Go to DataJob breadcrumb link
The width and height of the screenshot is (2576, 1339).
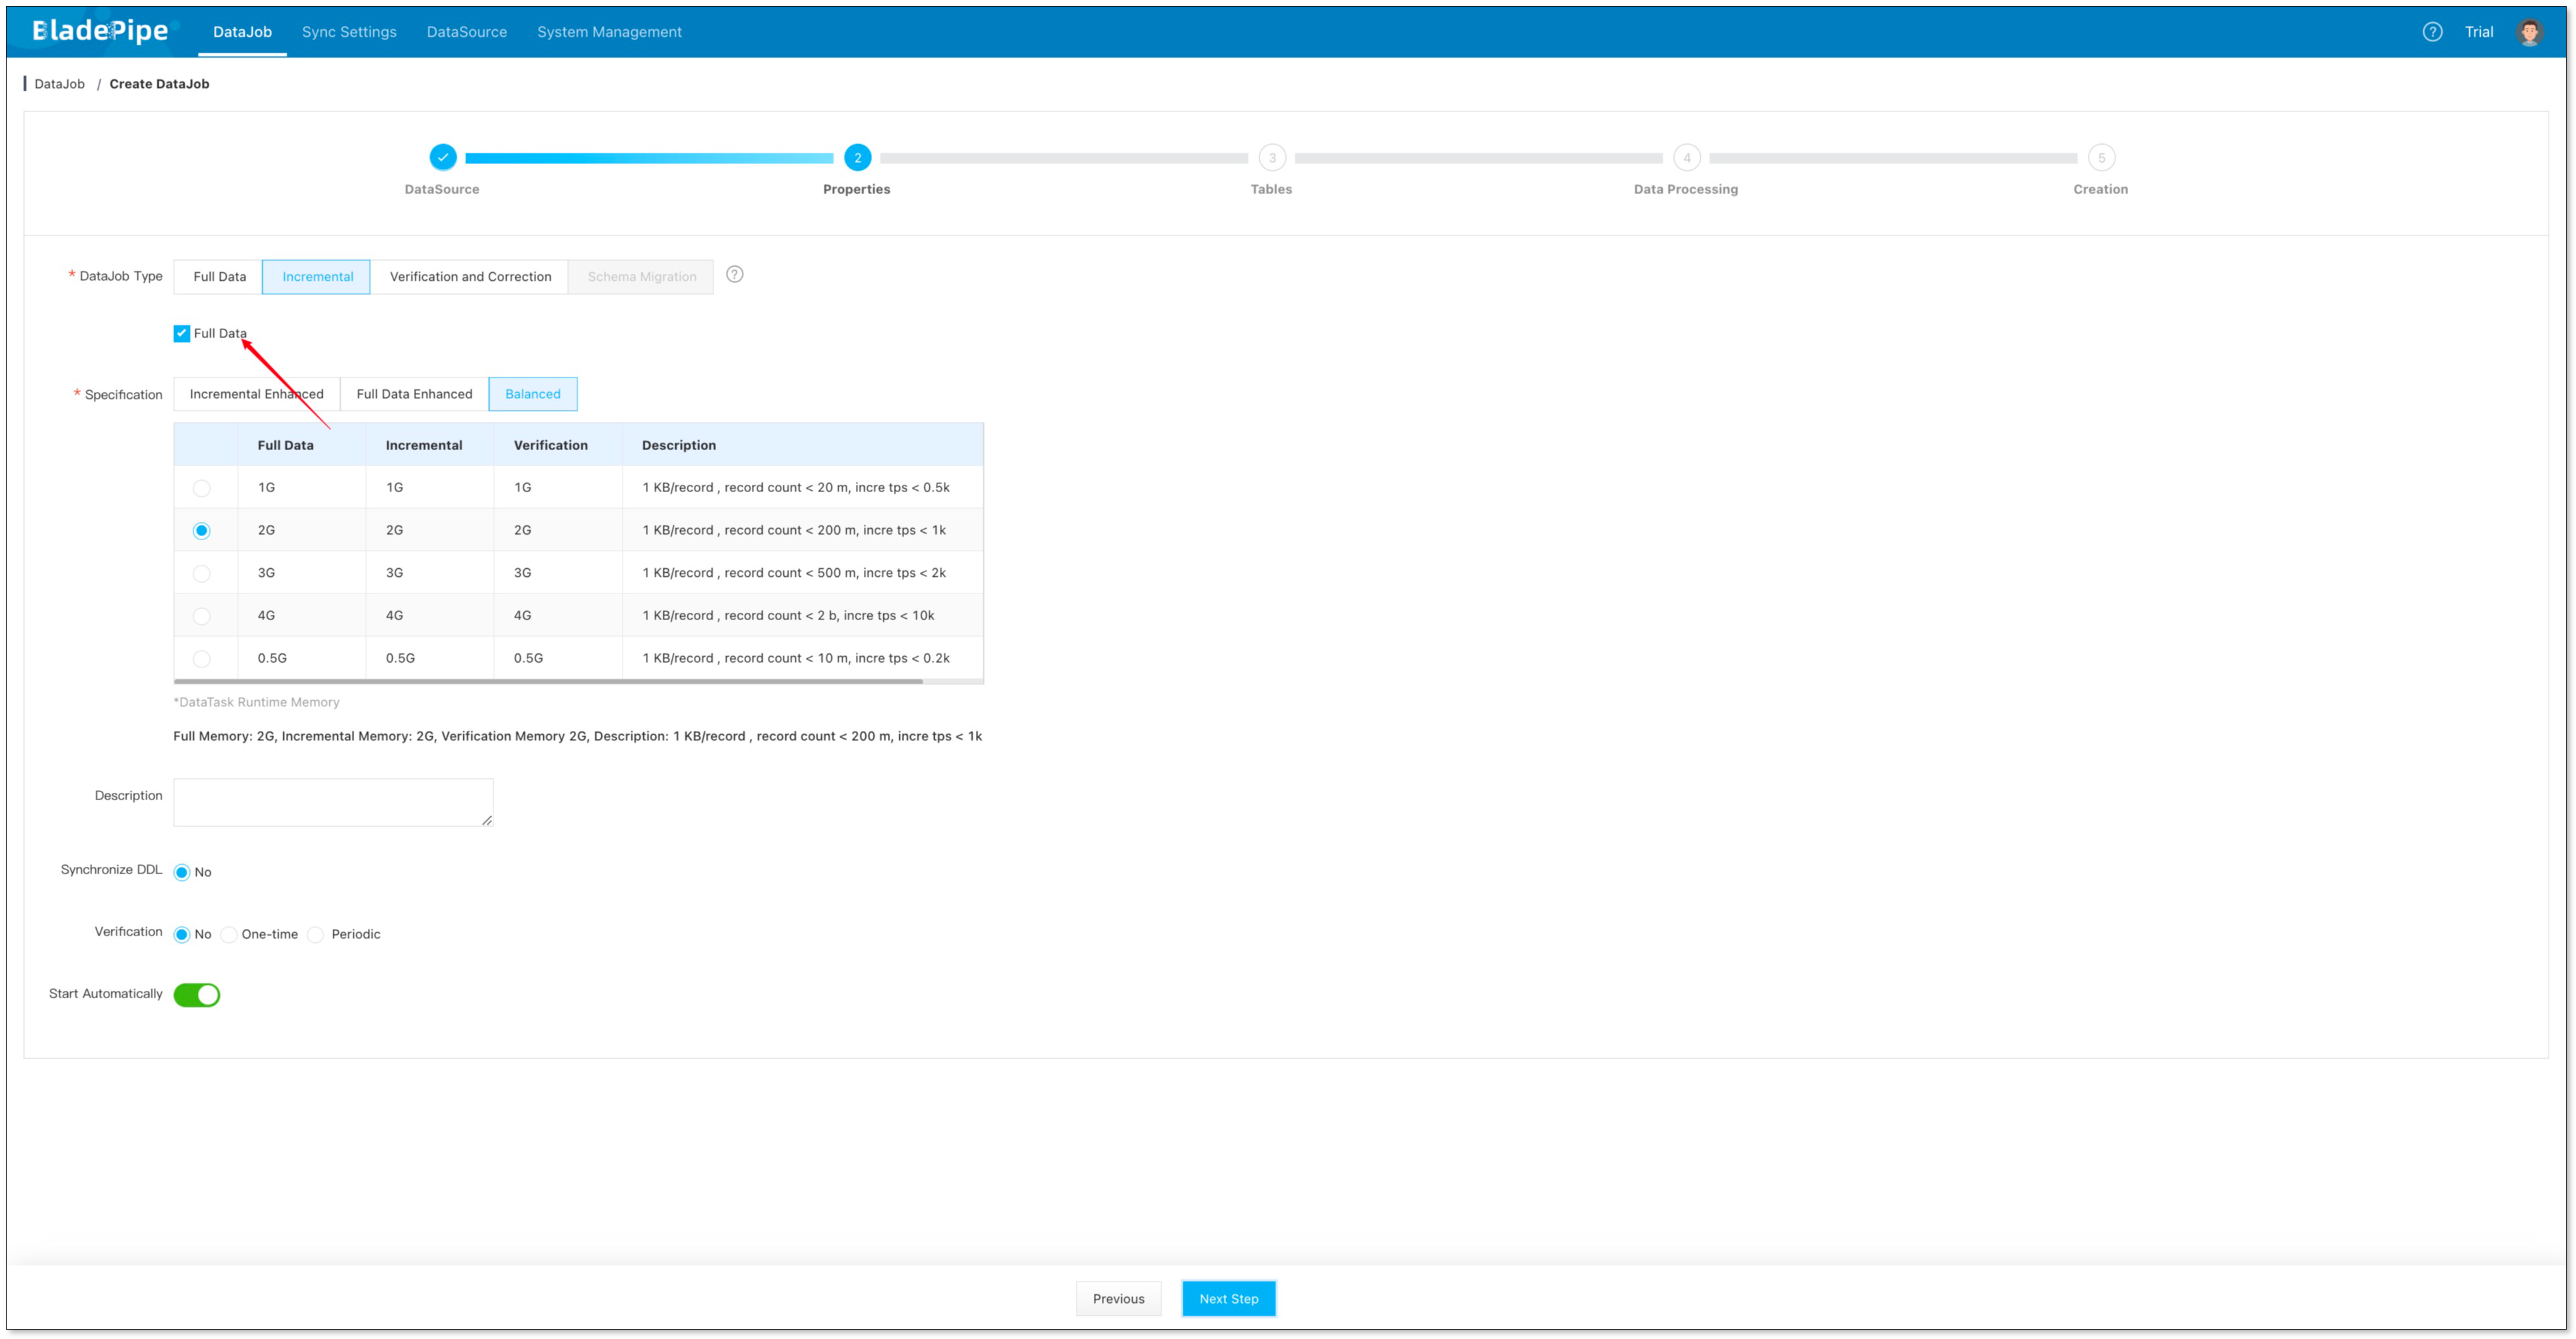click(x=59, y=84)
